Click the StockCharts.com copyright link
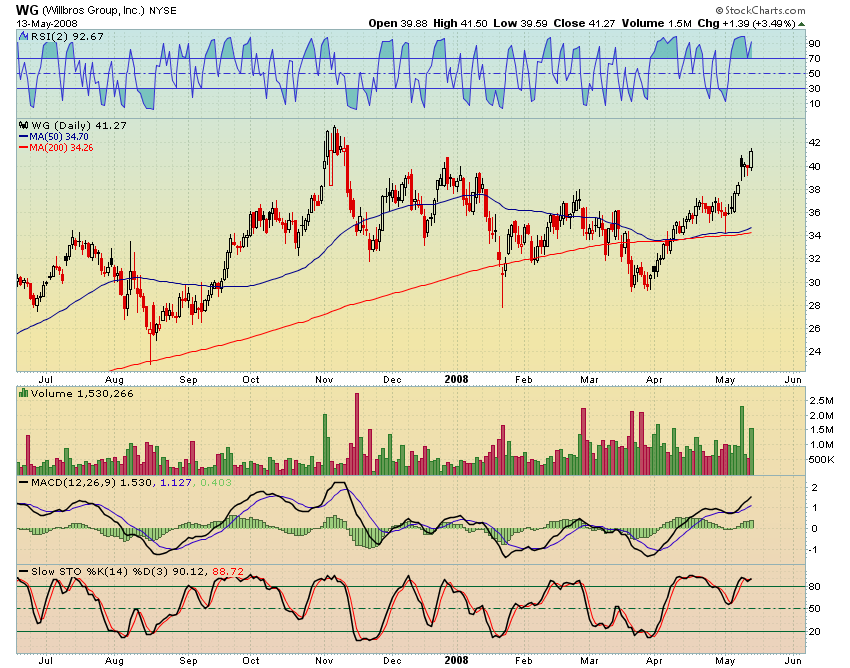The image size is (850, 668). point(760,10)
